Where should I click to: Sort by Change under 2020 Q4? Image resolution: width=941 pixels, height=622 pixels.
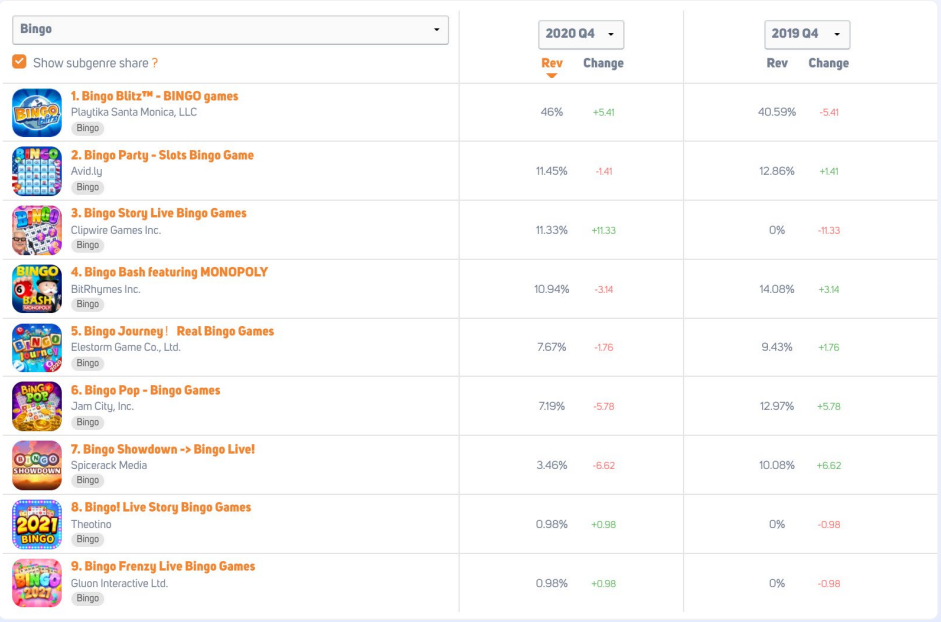604,63
